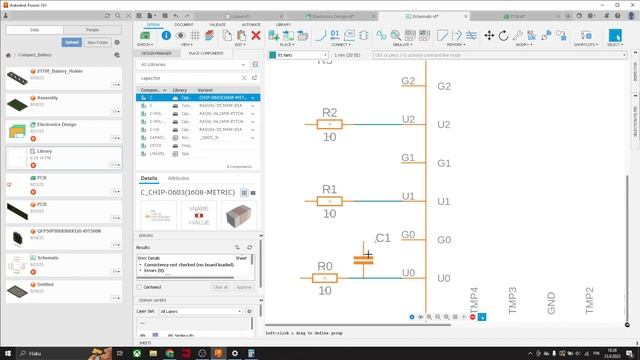The height and width of the screenshot is (360, 640).
Task: Activate the blue Select tool
Action: click(615, 36)
